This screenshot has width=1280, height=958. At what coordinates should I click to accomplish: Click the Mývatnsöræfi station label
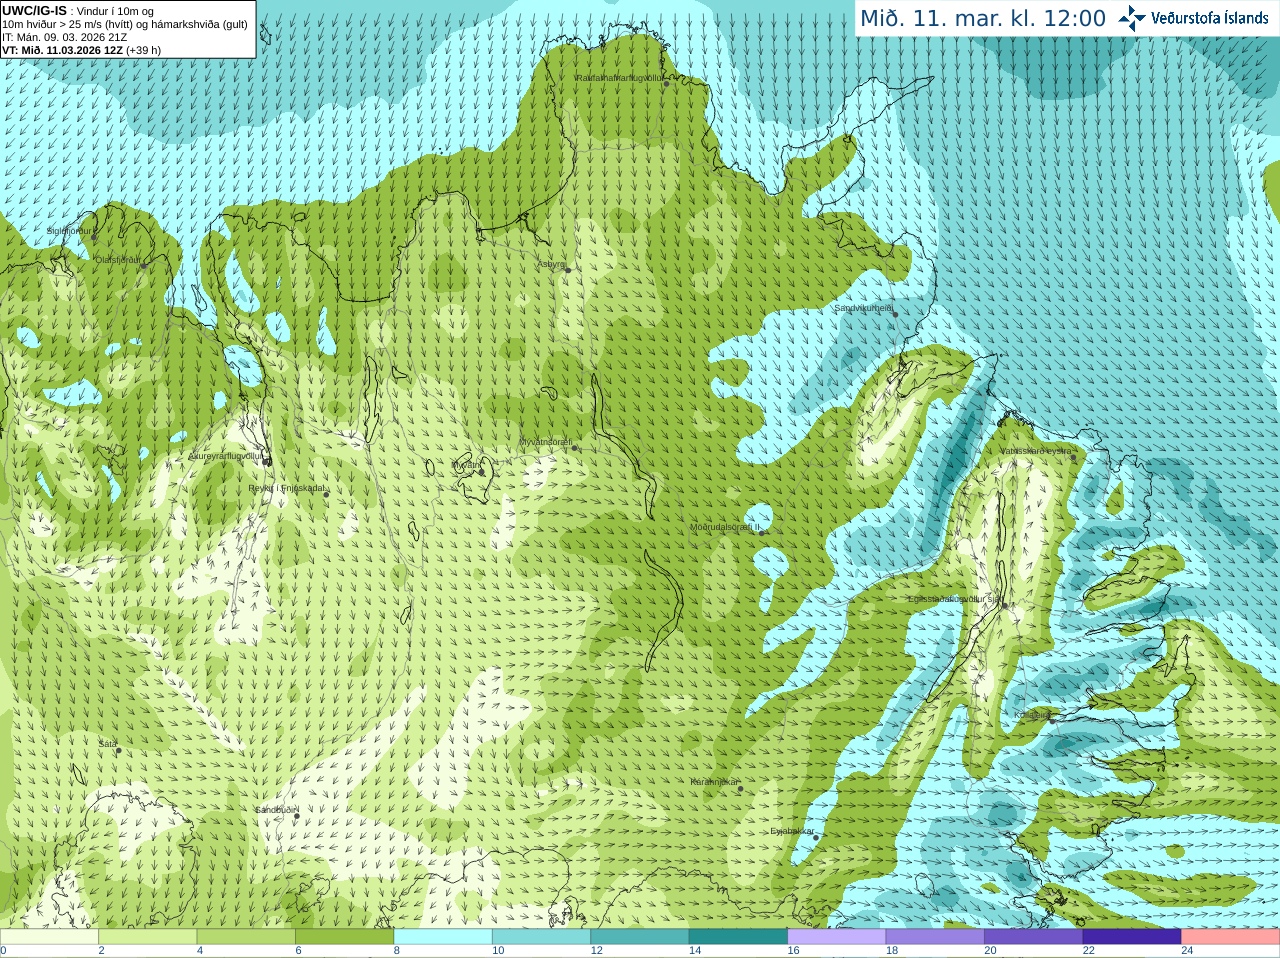[x=545, y=442]
